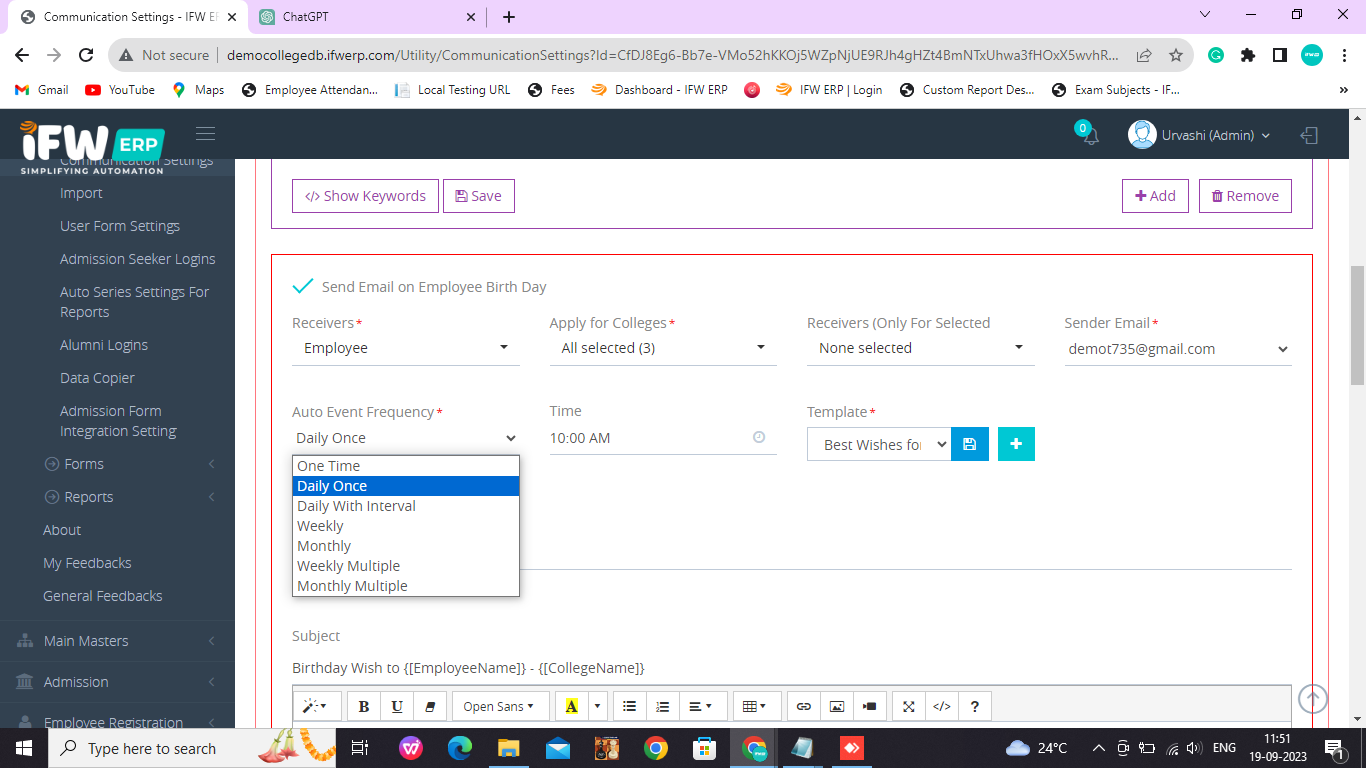Click the yellow highlight color button
The height and width of the screenshot is (768, 1366).
click(x=571, y=706)
